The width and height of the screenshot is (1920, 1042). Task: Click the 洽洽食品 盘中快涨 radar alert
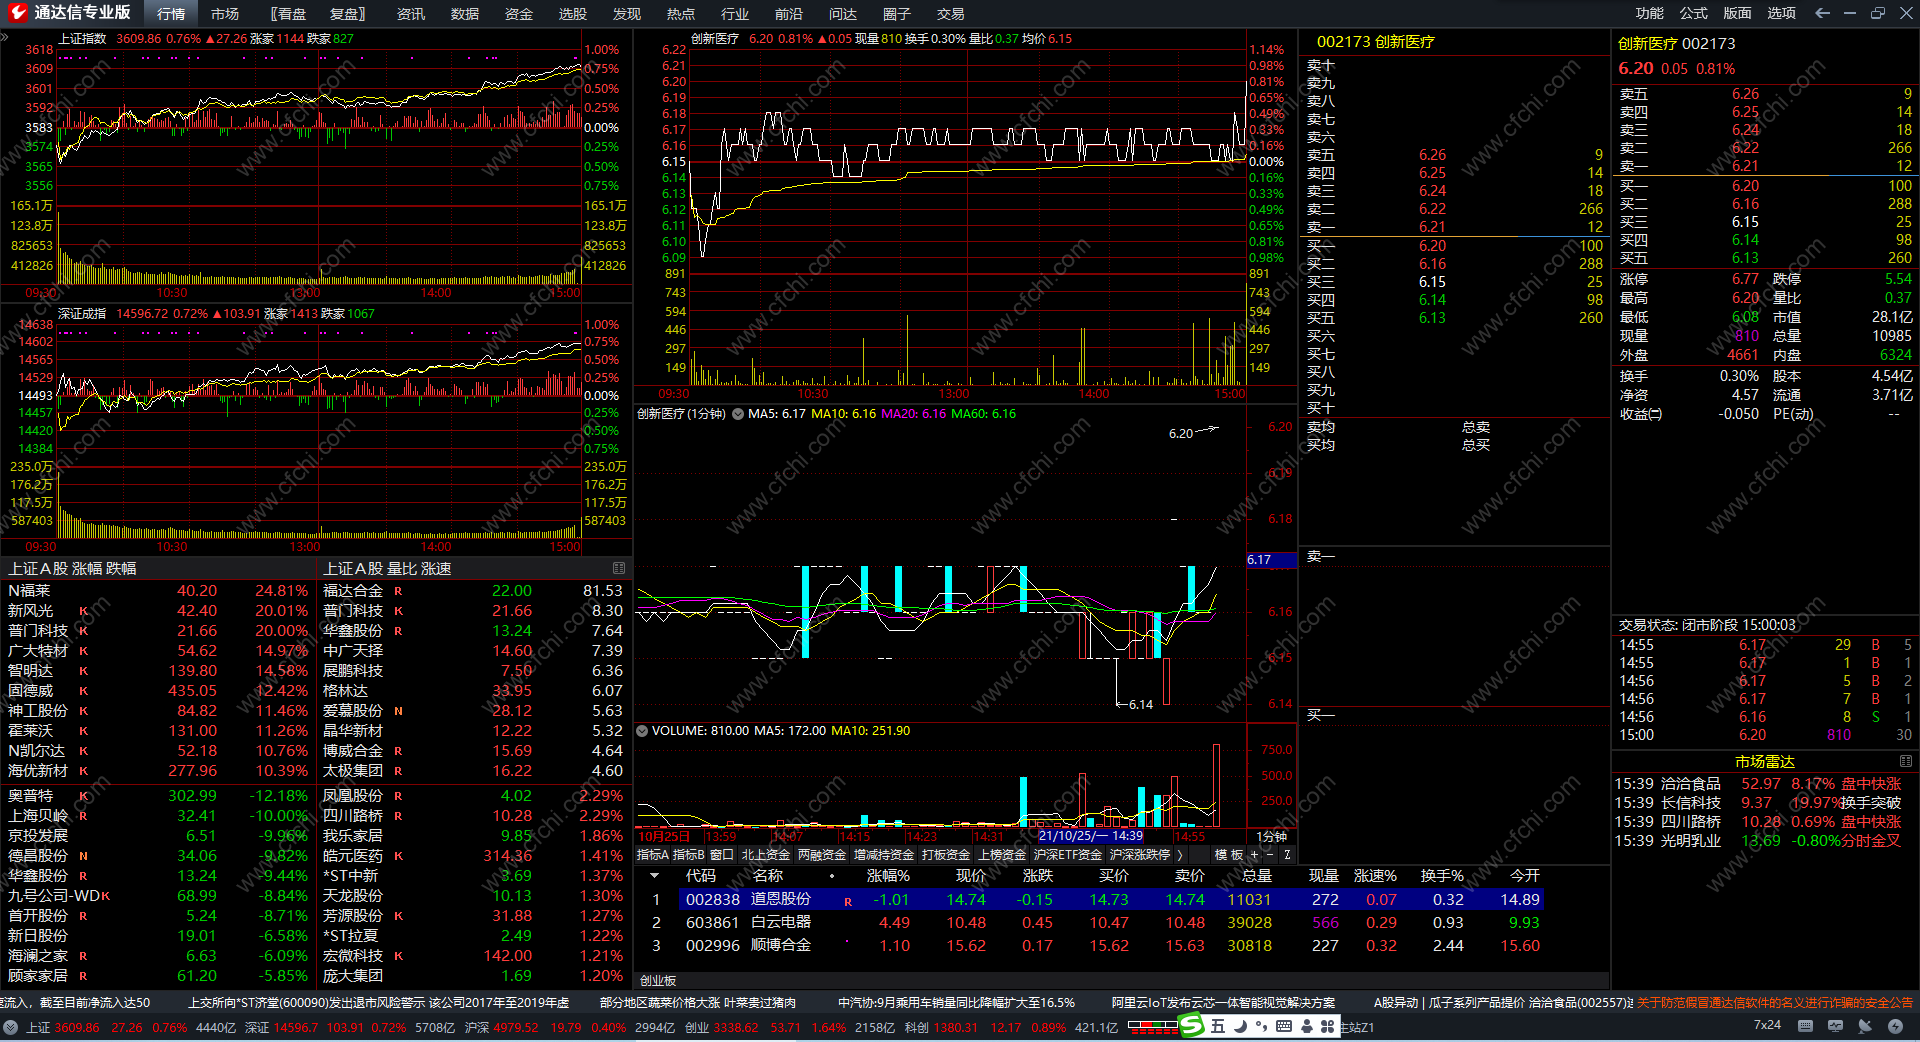(1758, 784)
